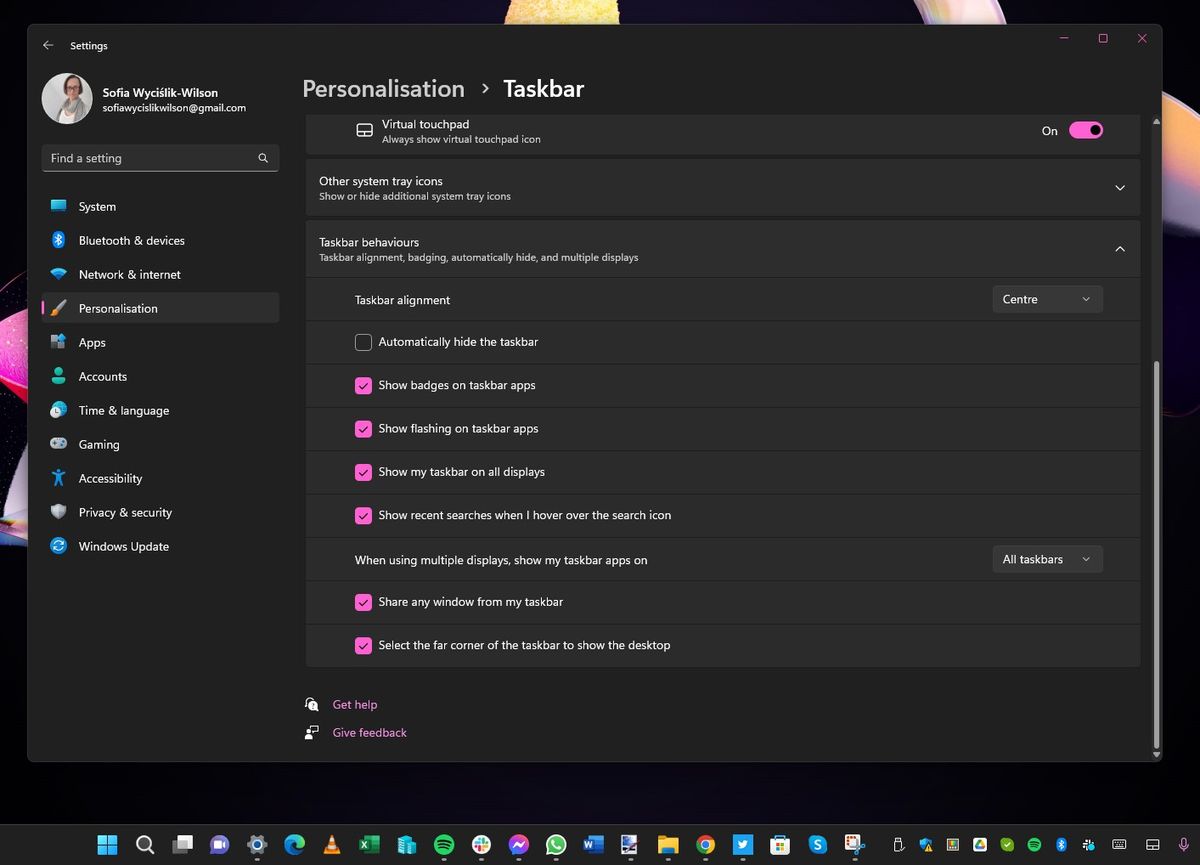Click the Get help link
Viewport: 1200px width, 865px height.
click(x=353, y=704)
